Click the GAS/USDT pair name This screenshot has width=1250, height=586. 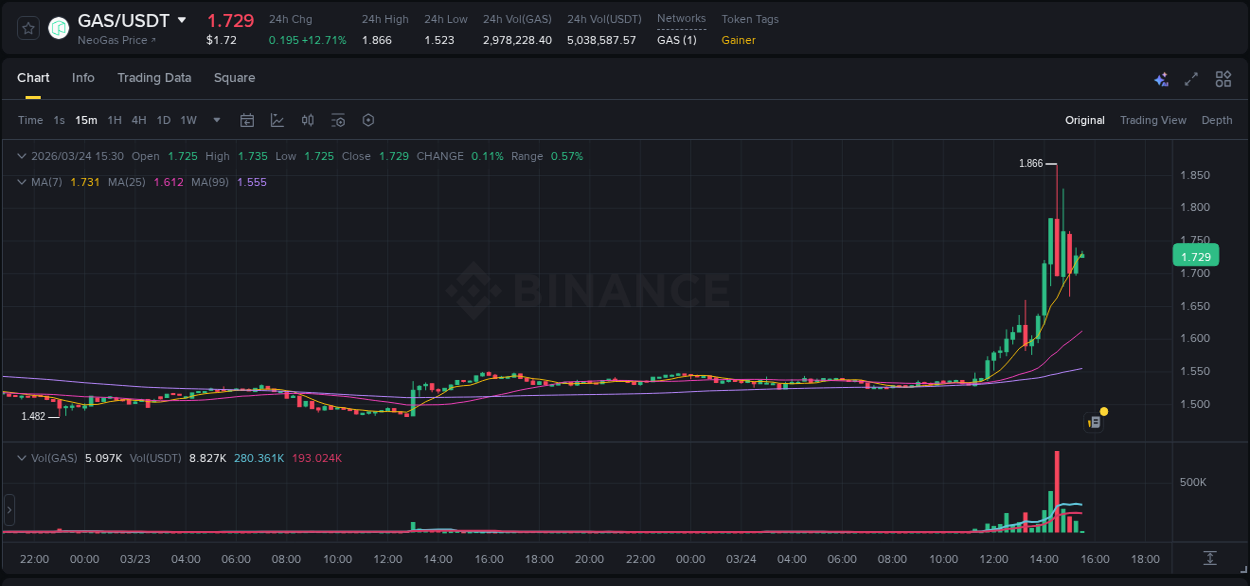coord(124,20)
